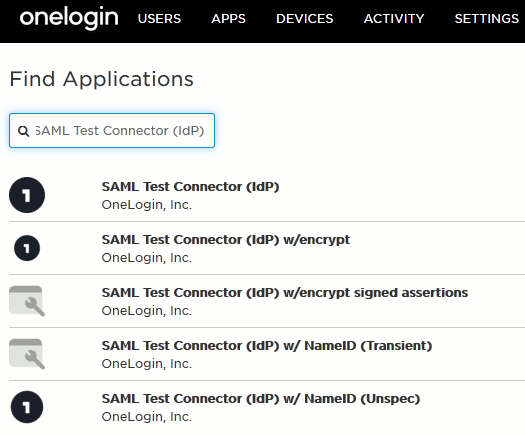Click icon for SAML Test Connector w/encrypt
This screenshot has height=435, width=525.
[x=27, y=248]
